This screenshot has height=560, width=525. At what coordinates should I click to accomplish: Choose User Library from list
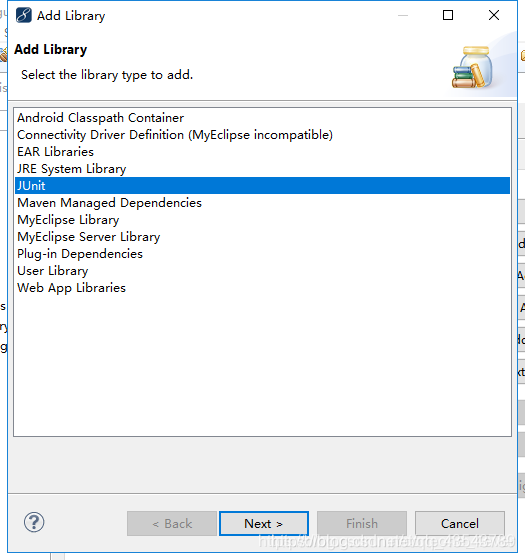[x=262, y=271]
